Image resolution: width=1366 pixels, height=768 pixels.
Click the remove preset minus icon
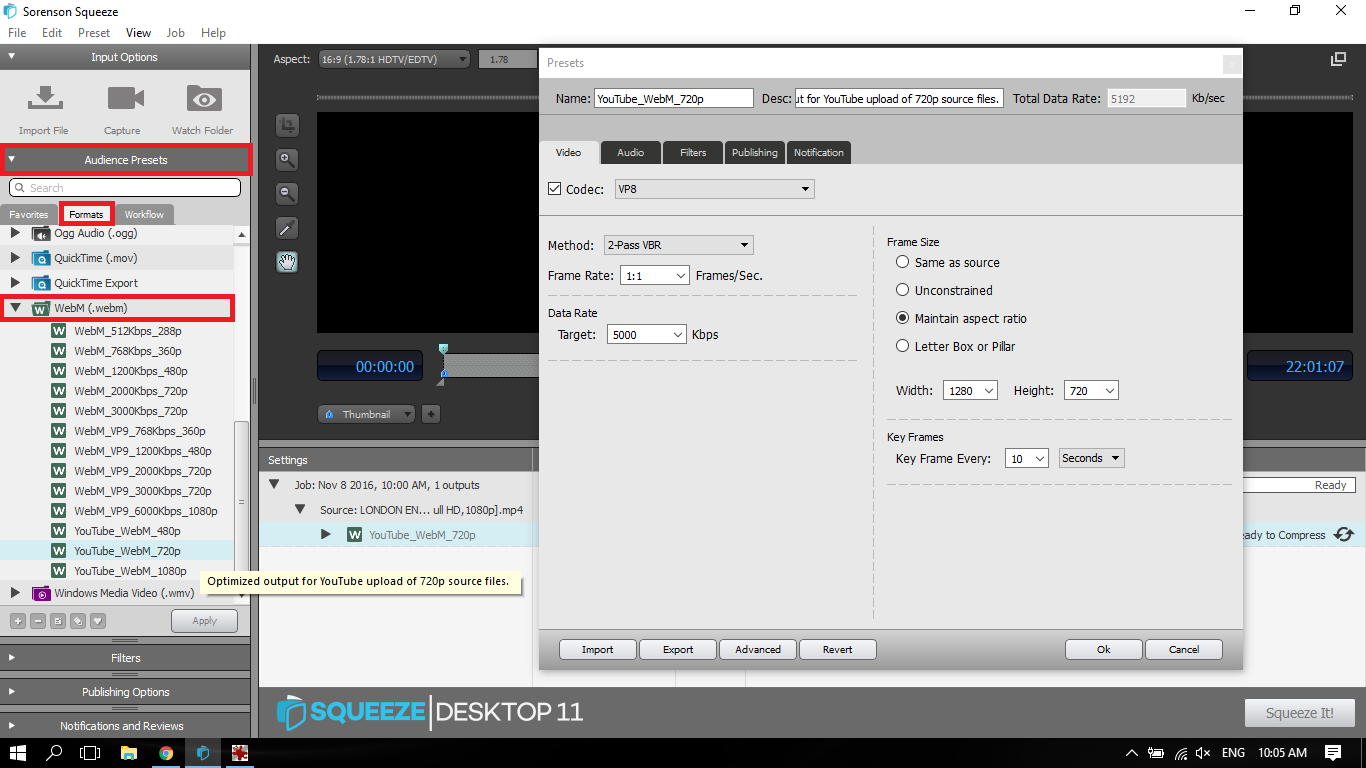pyautogui.click(x=38, y=621)
